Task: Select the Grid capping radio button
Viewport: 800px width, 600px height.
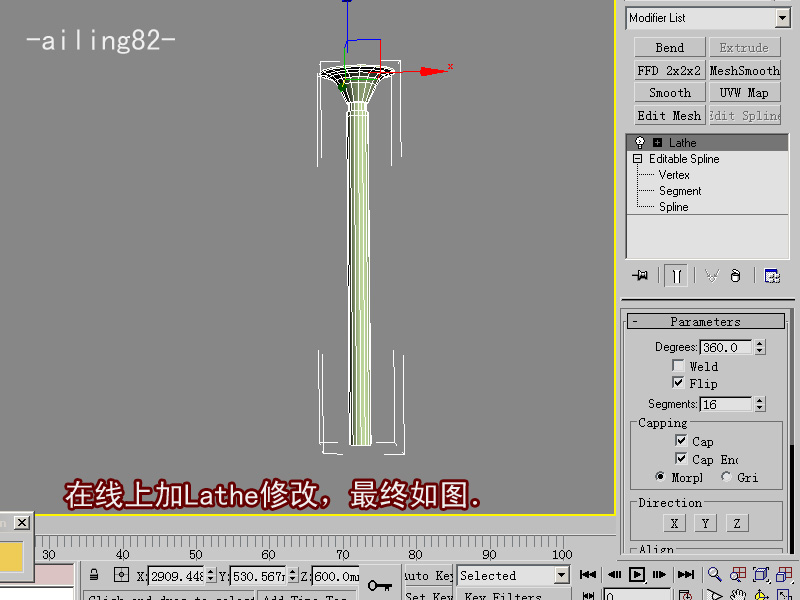Action: coord(726,477)
